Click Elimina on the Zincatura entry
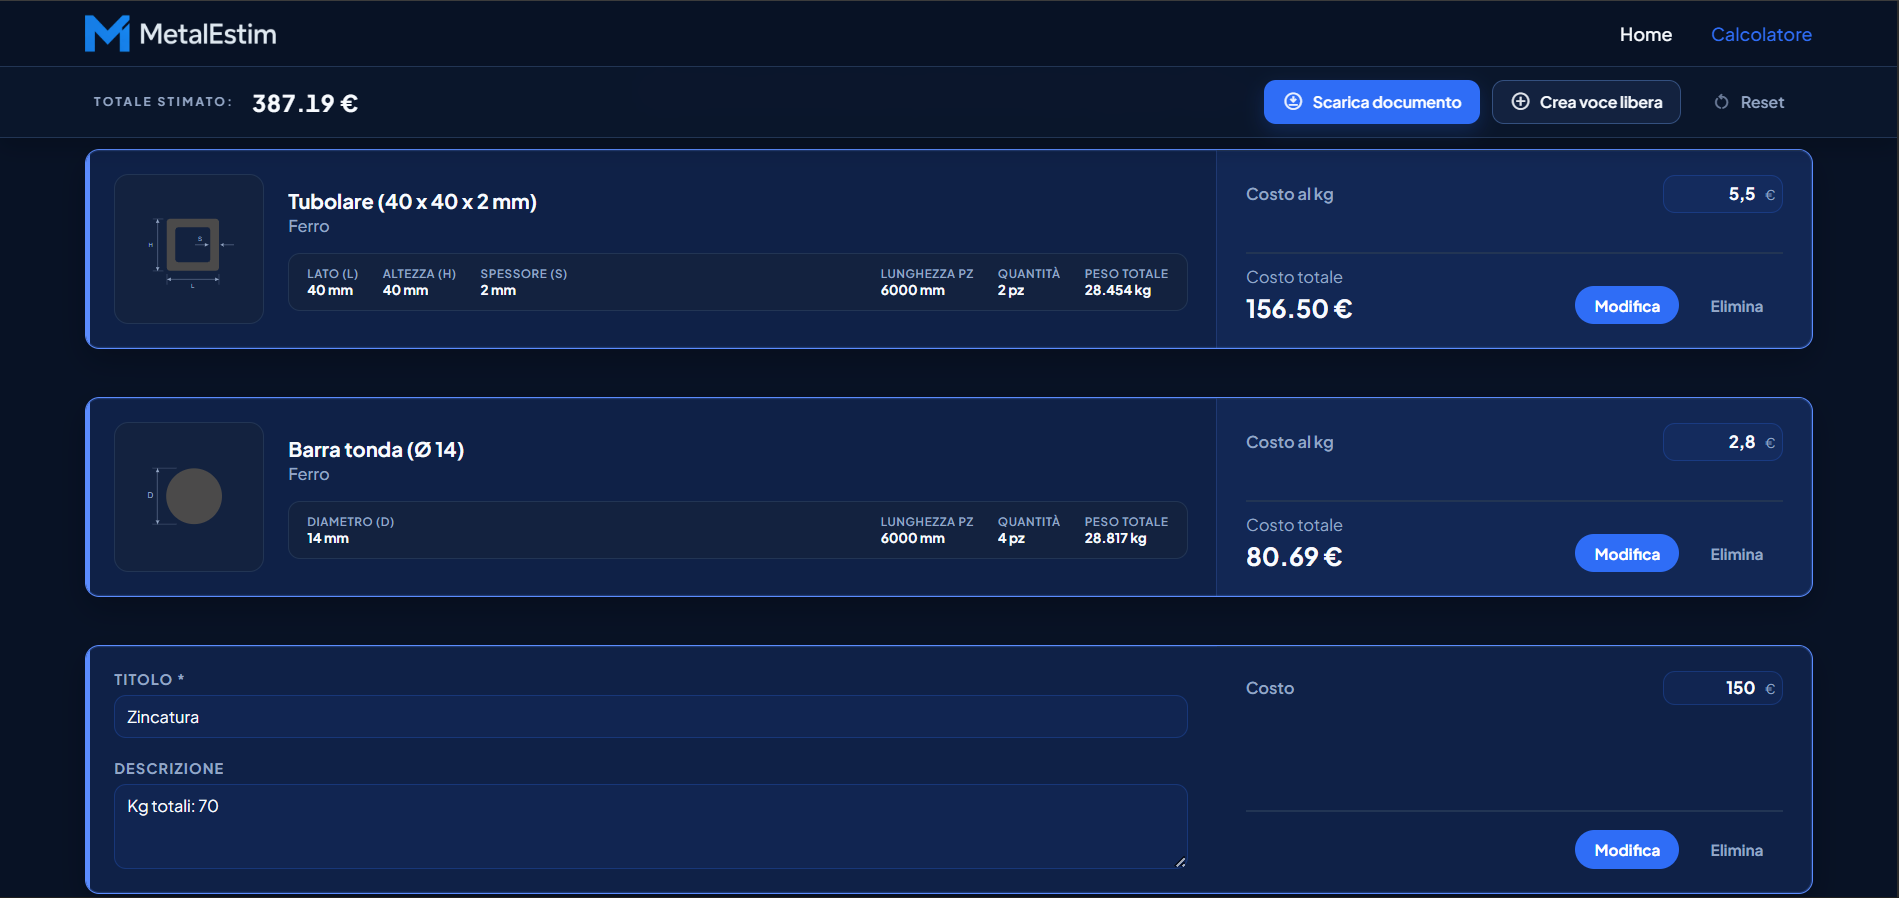This screenshot has height=898, width=1899. 1736,850
